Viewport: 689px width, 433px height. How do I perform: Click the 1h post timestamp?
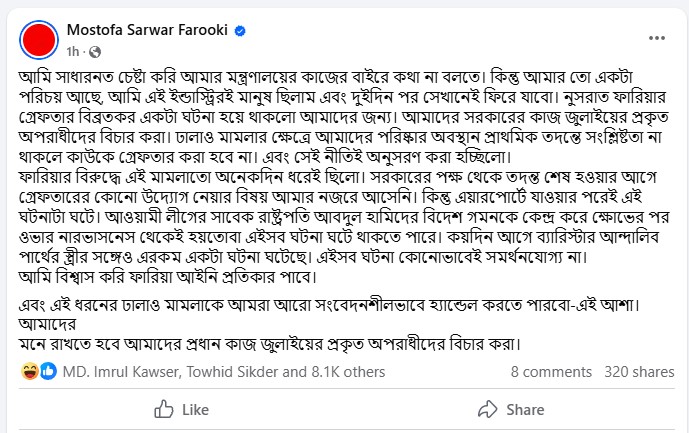pos(73,52)
